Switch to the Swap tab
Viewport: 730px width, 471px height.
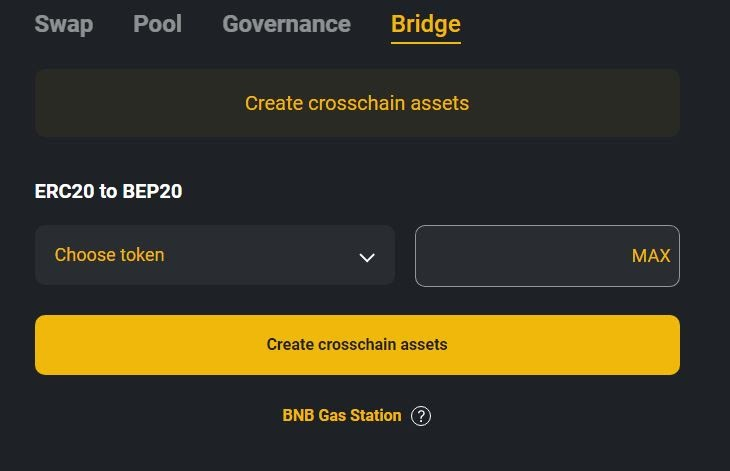(x=64, y=24)
